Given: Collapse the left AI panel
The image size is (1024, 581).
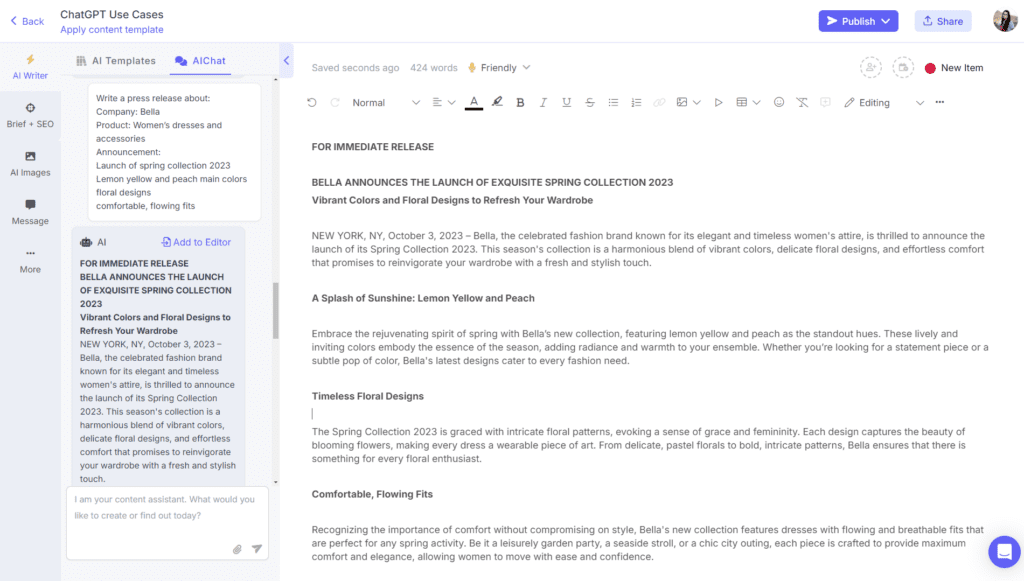Looking at the screenshot, I should point(286,61).
